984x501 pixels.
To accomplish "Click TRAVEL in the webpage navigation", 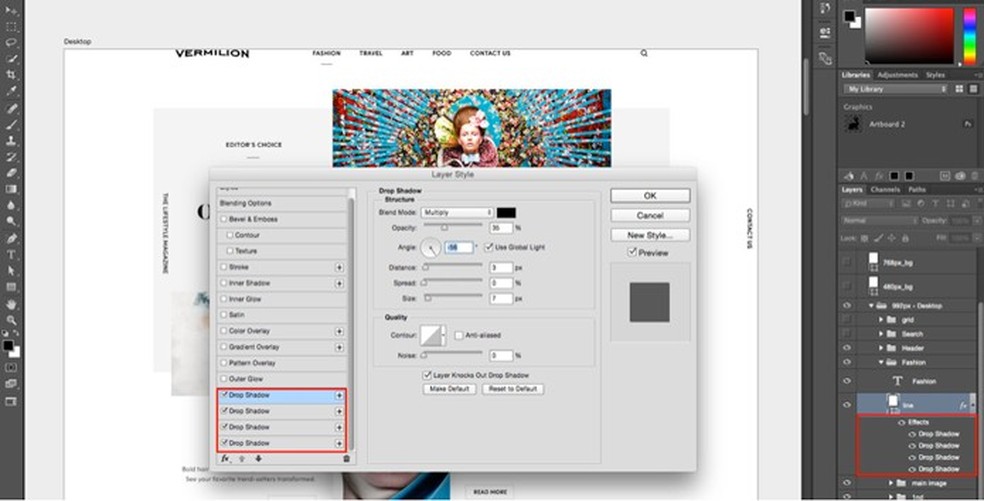I will tap(371, 53).
